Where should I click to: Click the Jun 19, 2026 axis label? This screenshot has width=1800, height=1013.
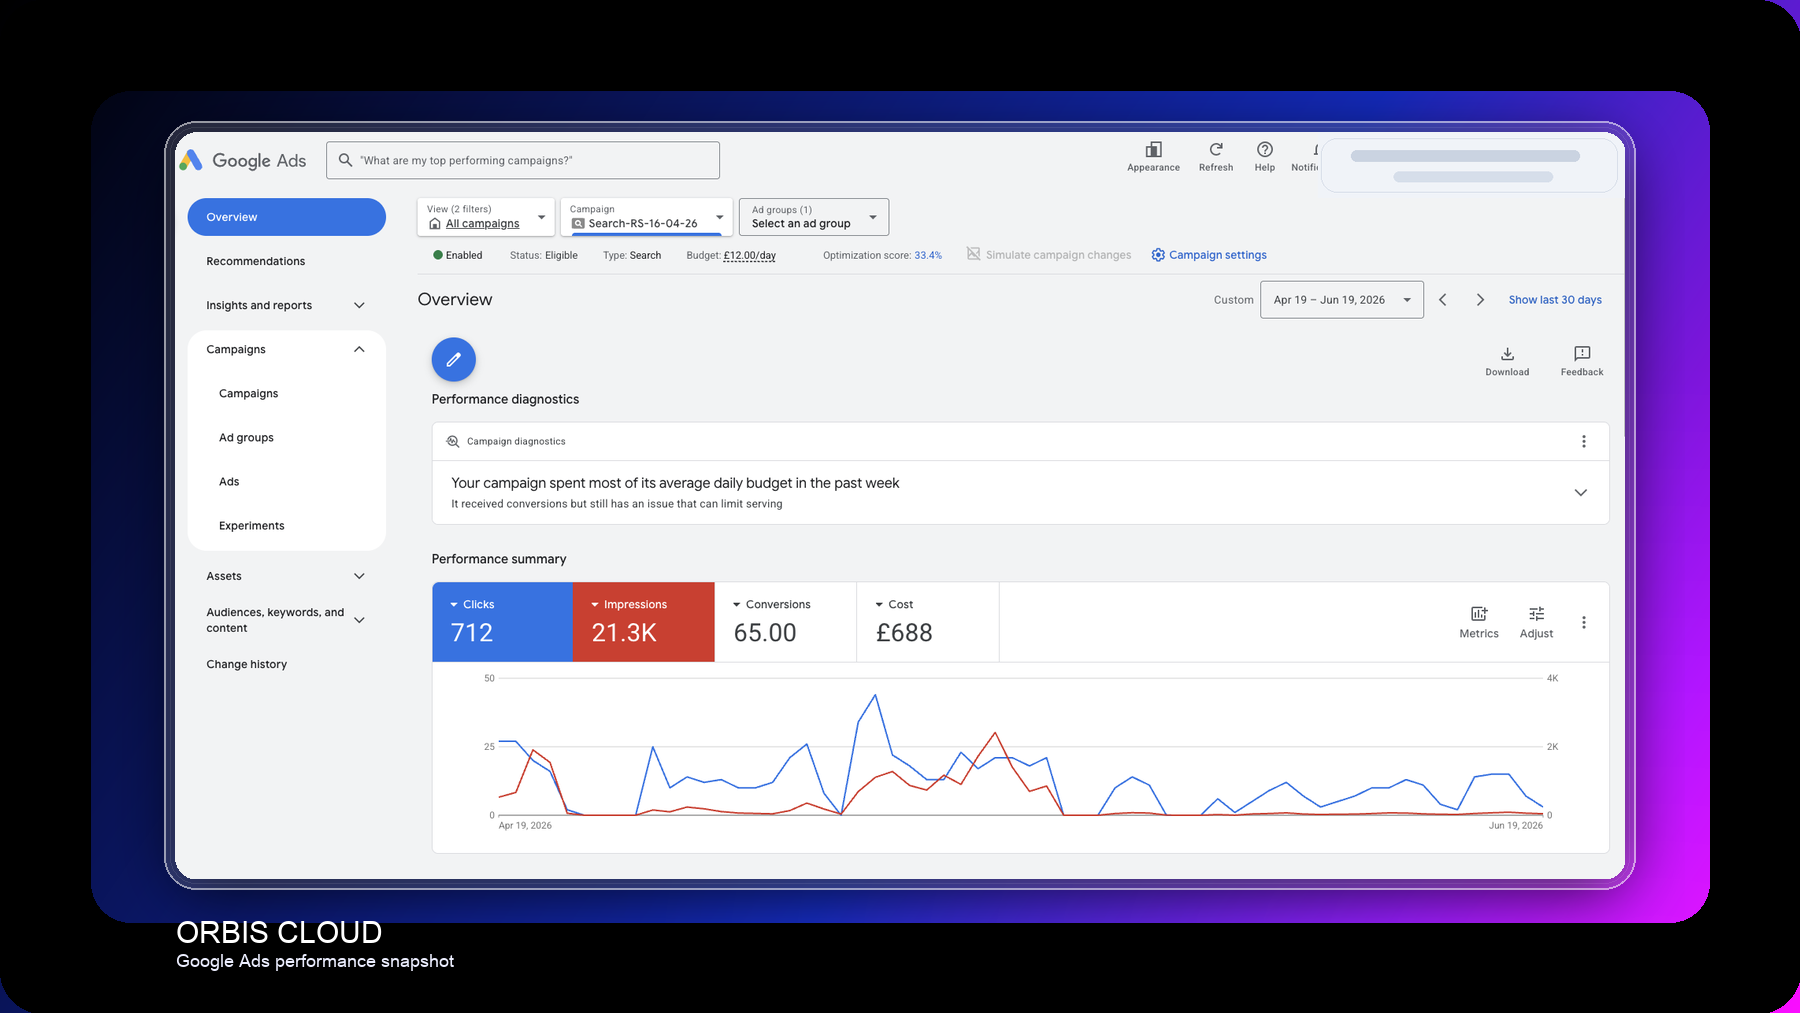click(x=1516, y=825)
